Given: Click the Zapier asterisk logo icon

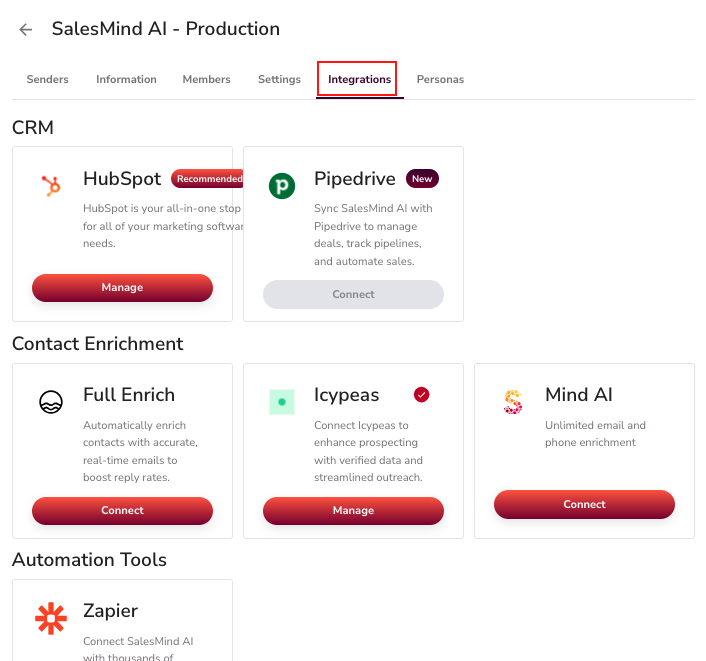Looking at the screenshot, I should pos(51,619).
